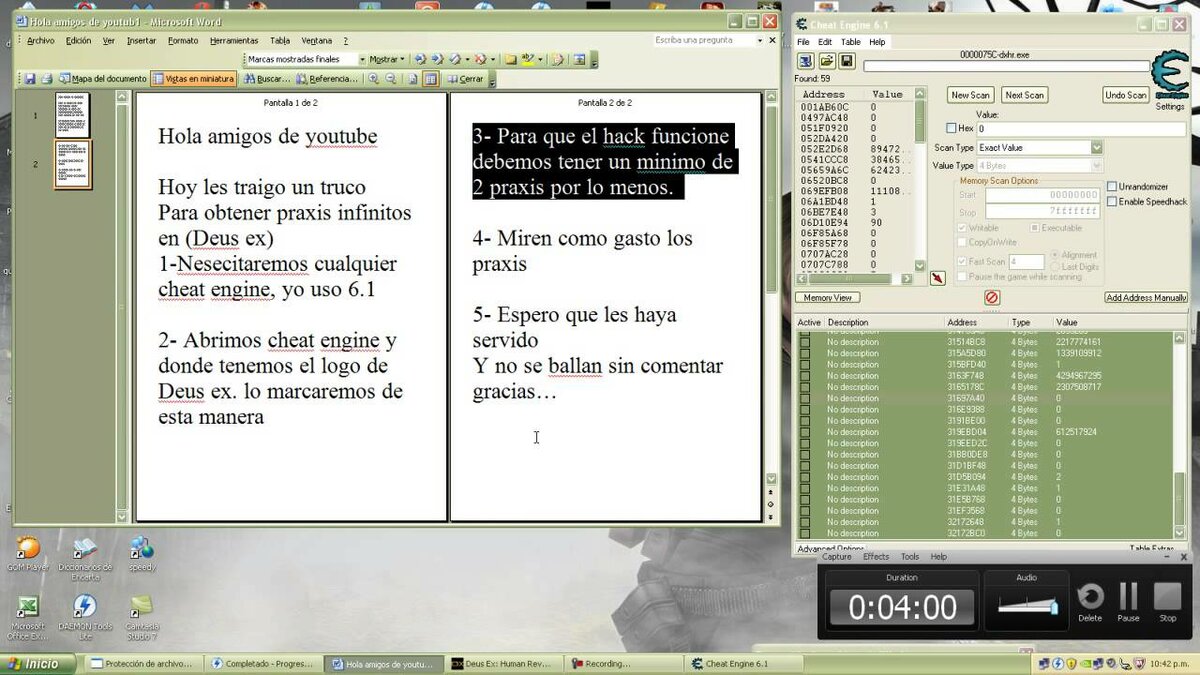Click the Next Scan button

click(1024, 95)
